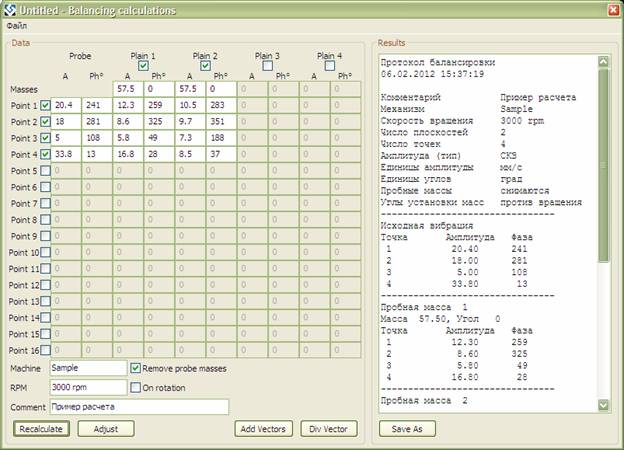Click the 'Исходная вибрация' line in results
The image size is (624, 450).
tap(427, 226)
